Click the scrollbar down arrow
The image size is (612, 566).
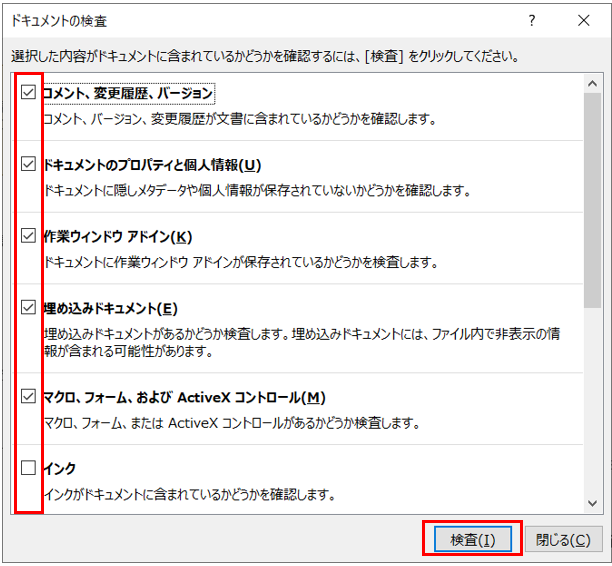(592, 504)
